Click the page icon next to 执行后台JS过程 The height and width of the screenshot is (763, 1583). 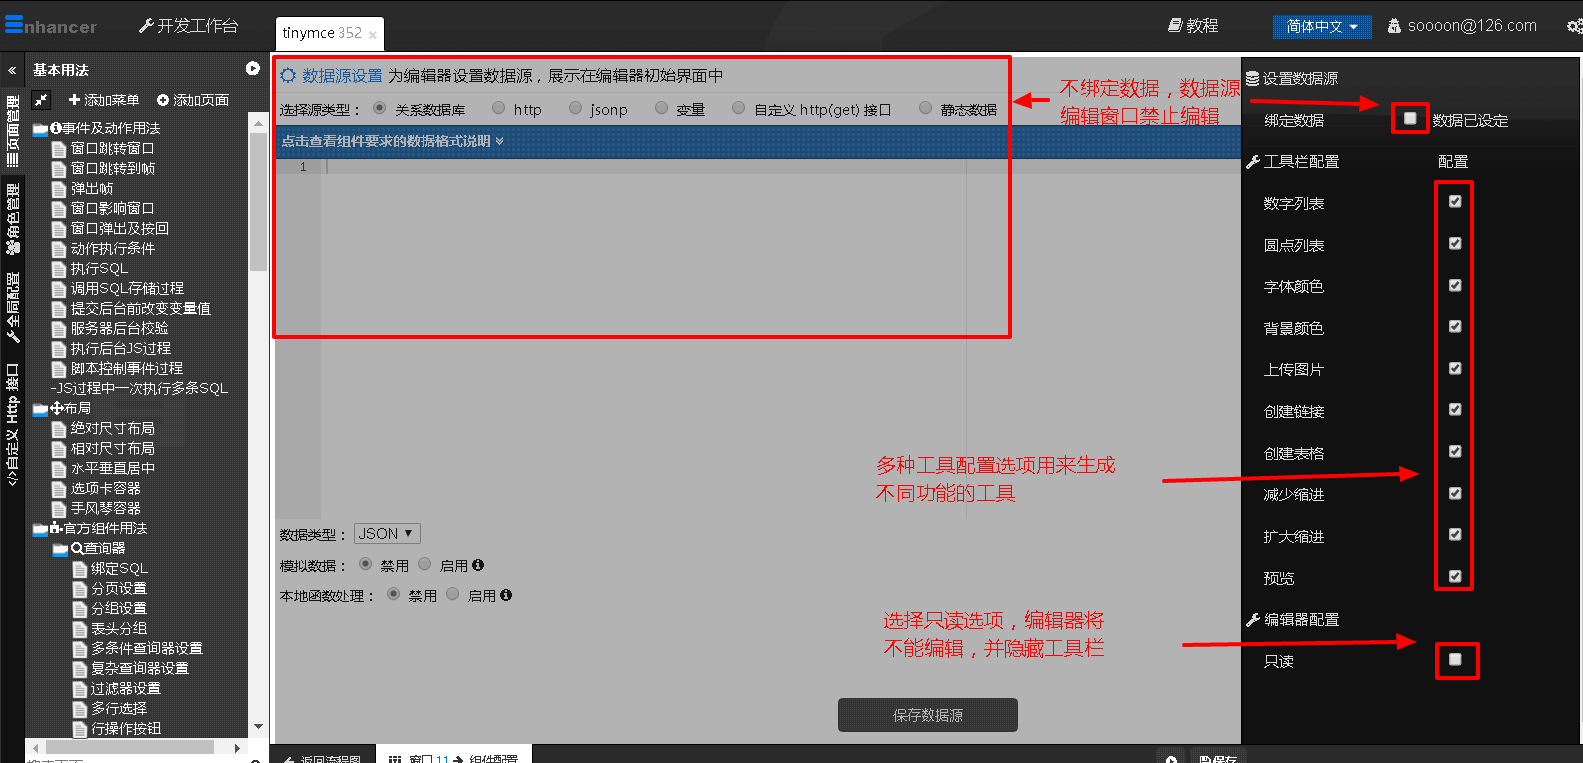click(59, 349)
